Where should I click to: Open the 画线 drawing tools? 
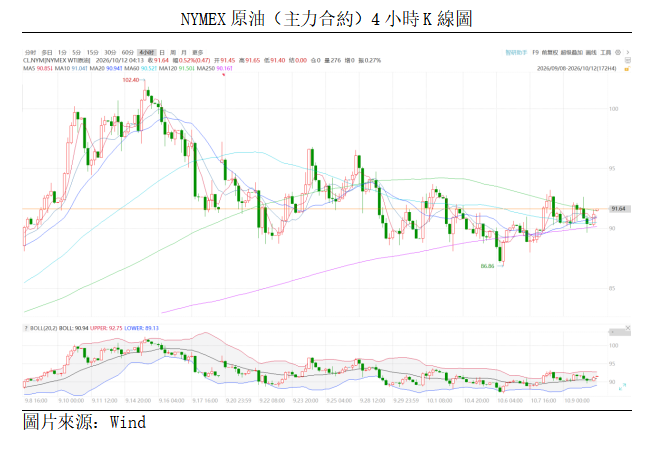pos(591,53)
